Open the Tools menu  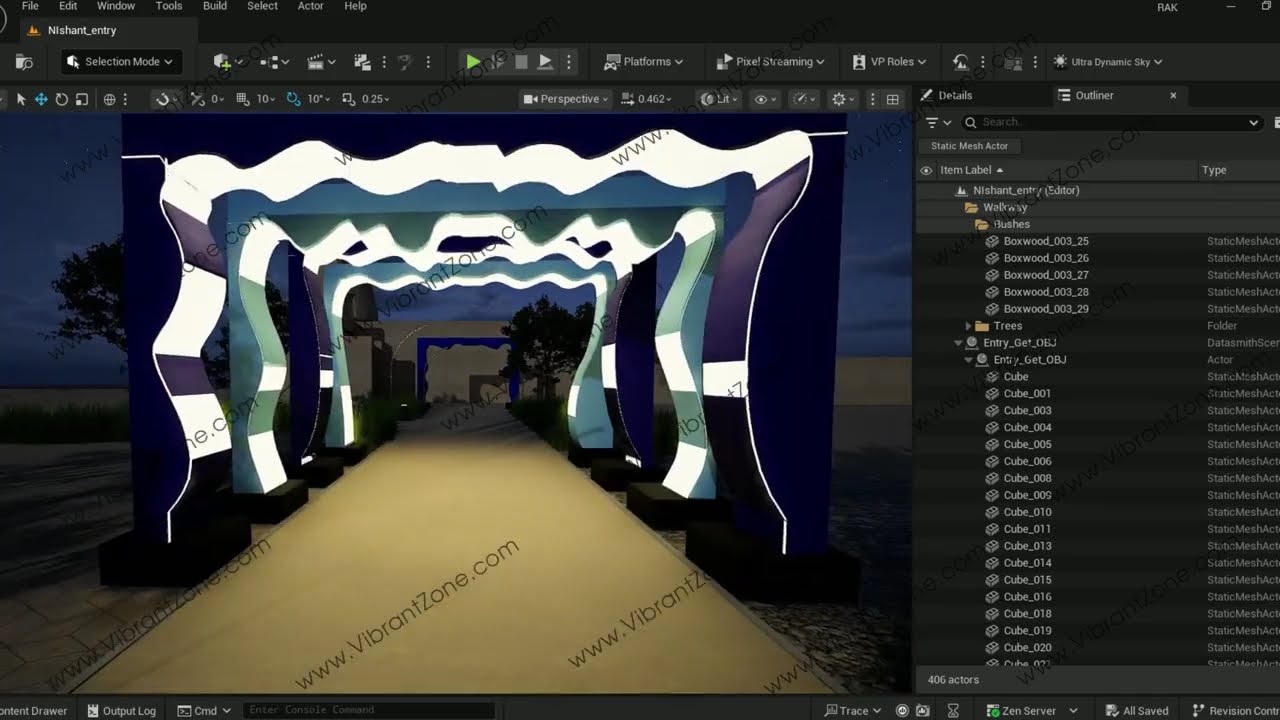tap(169, 6)
